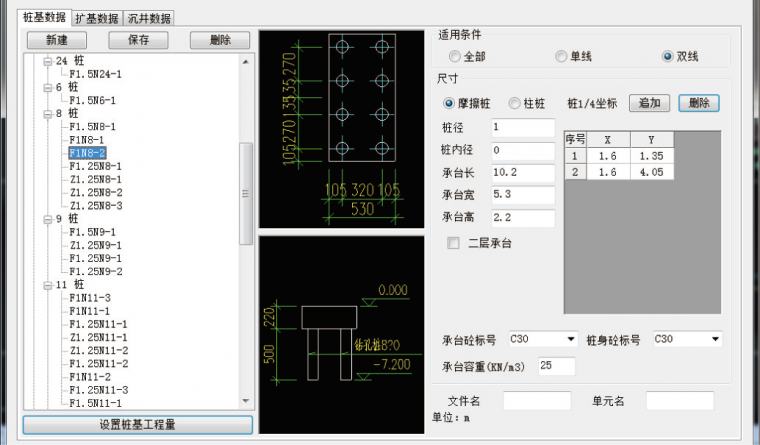Click the 文件名 input field
This screenshot has height=445, width=760.
coord(537,401)
